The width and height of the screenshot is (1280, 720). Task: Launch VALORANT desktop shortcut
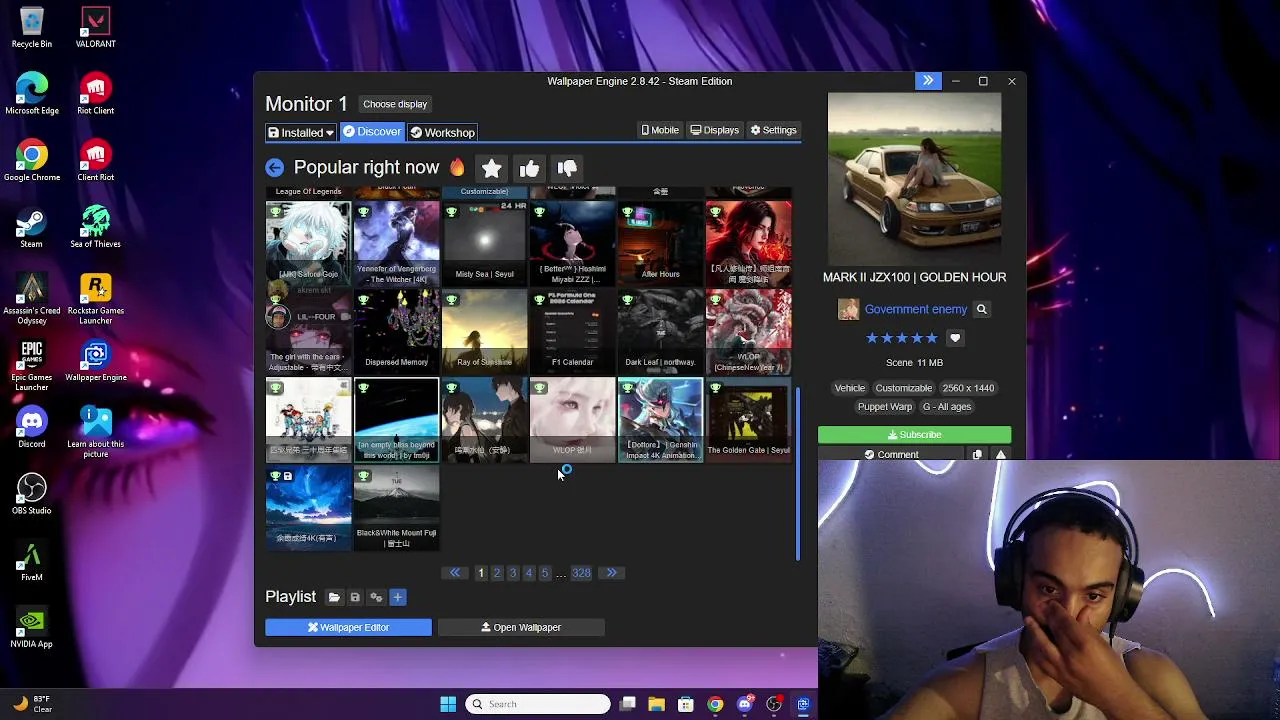coord(96,28)
